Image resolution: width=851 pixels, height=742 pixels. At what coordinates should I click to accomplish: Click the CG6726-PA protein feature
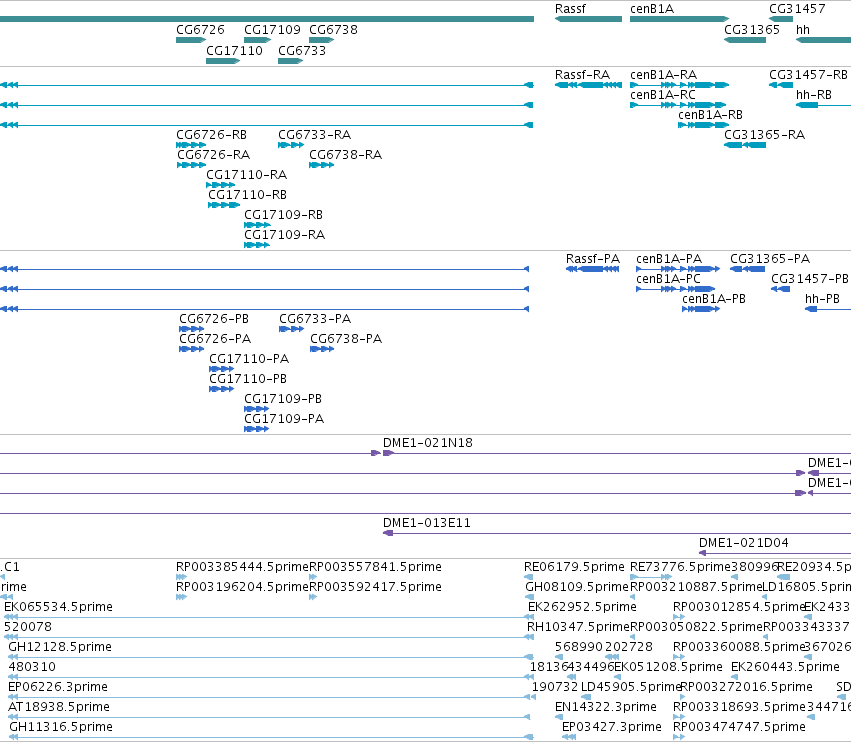192,350
